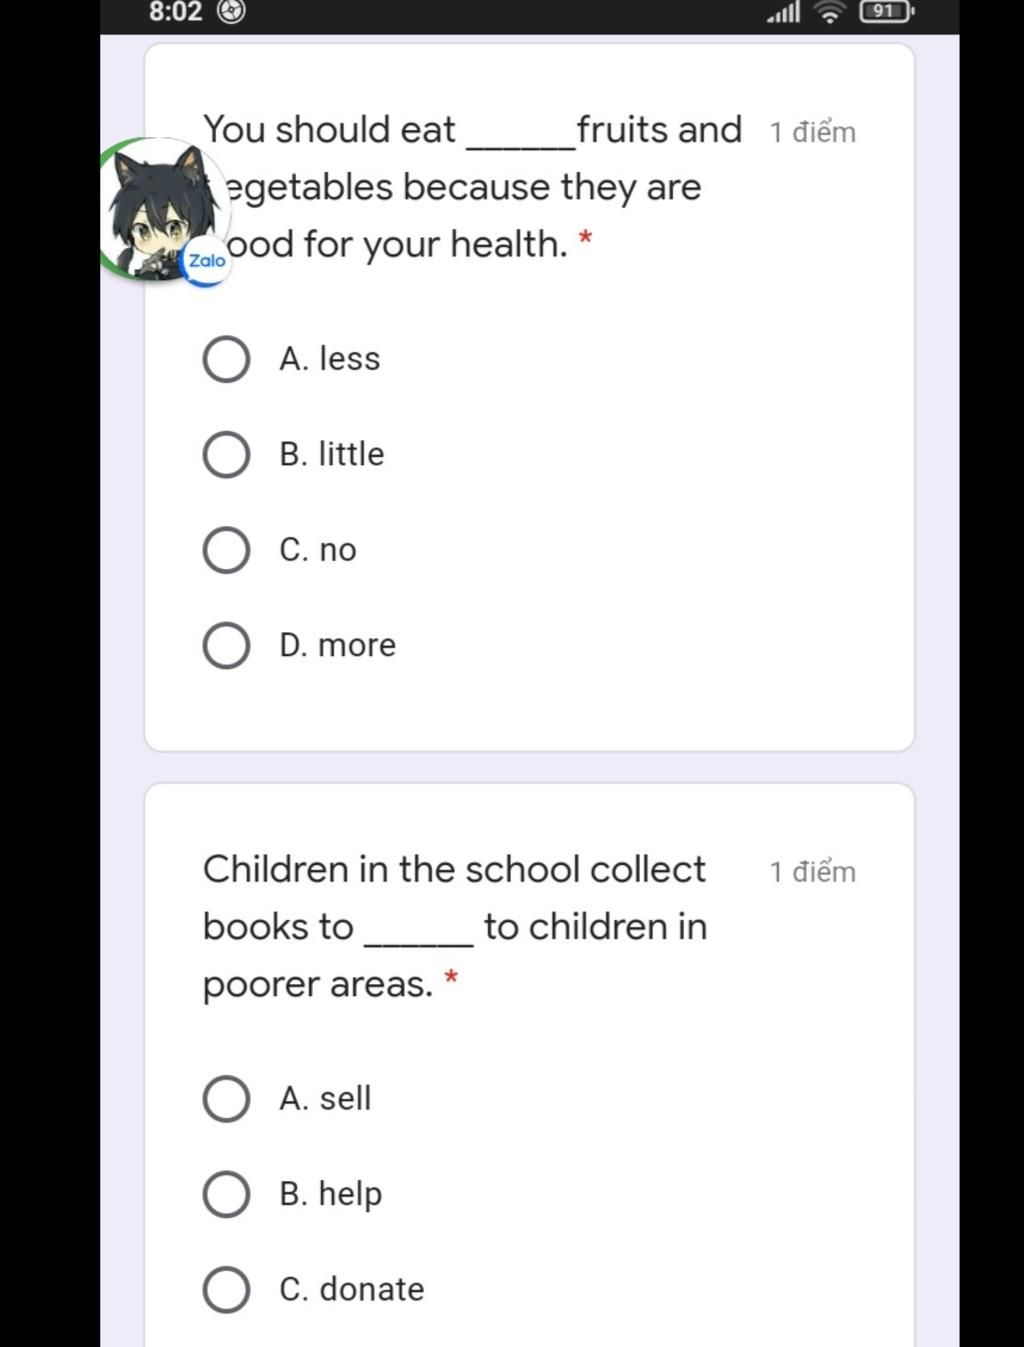Pick the "C. donate" answer

[x=226, y=1290]
